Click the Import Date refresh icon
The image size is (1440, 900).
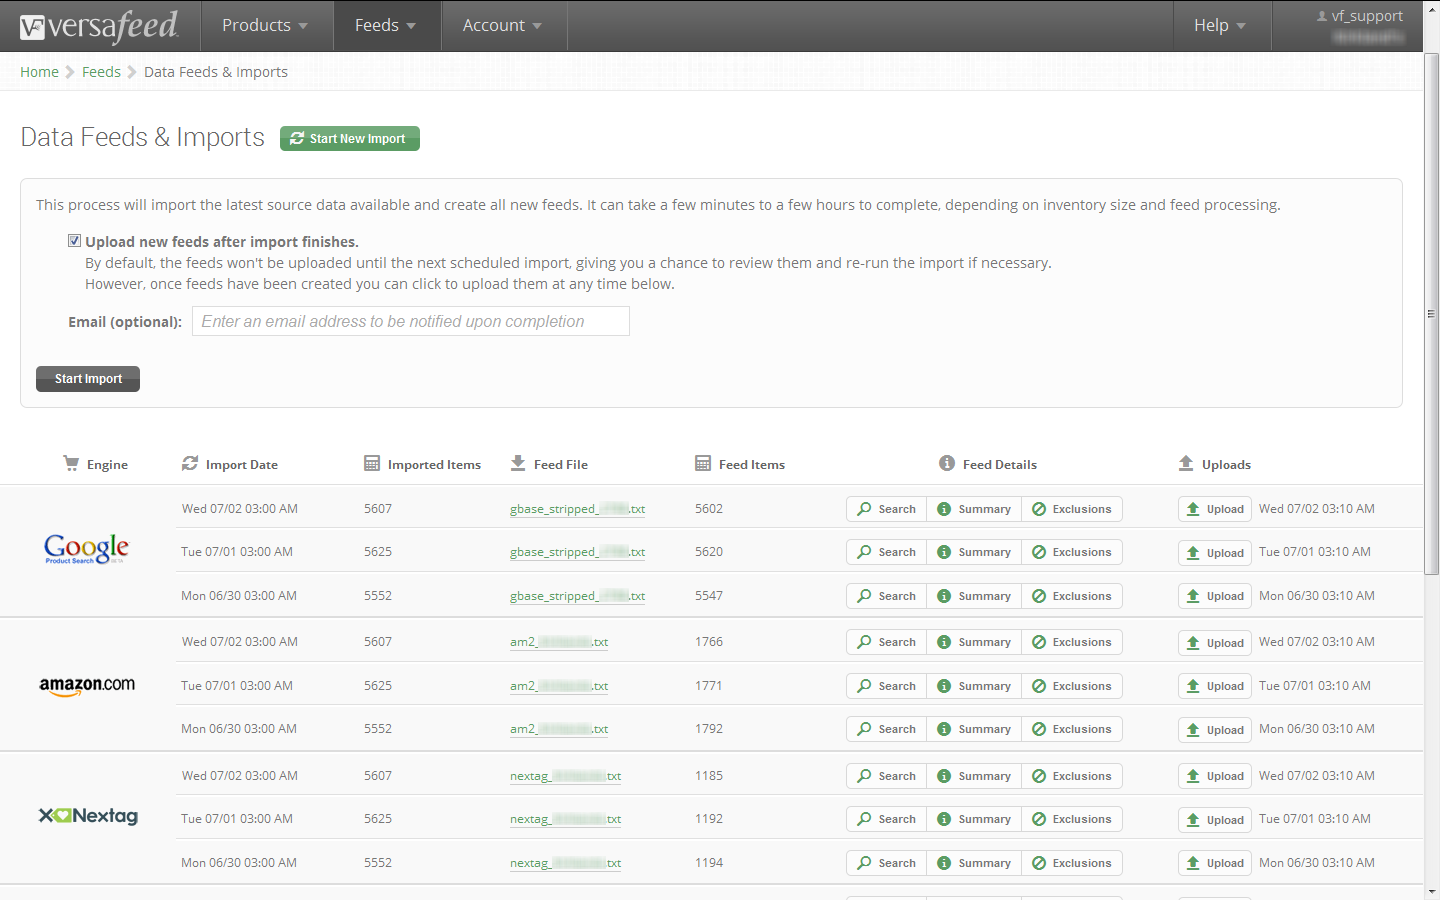click(190, 463)
